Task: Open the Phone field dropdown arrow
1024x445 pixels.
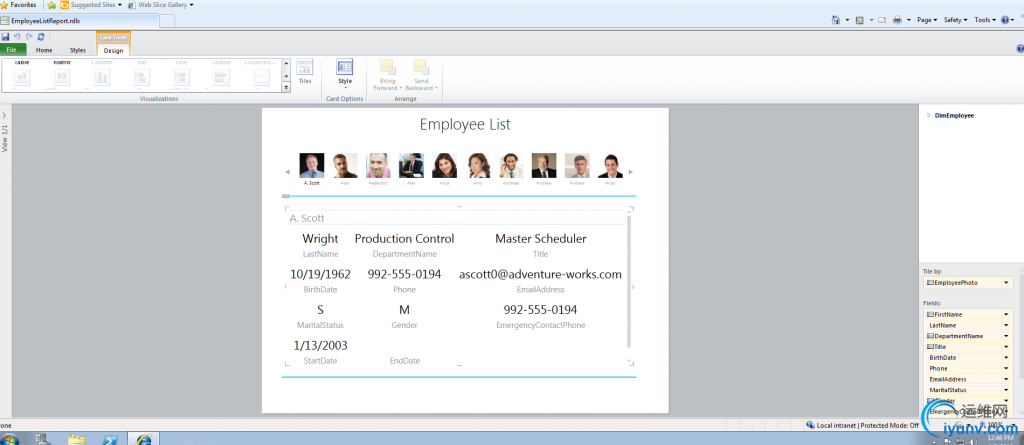Action: 1006,369
